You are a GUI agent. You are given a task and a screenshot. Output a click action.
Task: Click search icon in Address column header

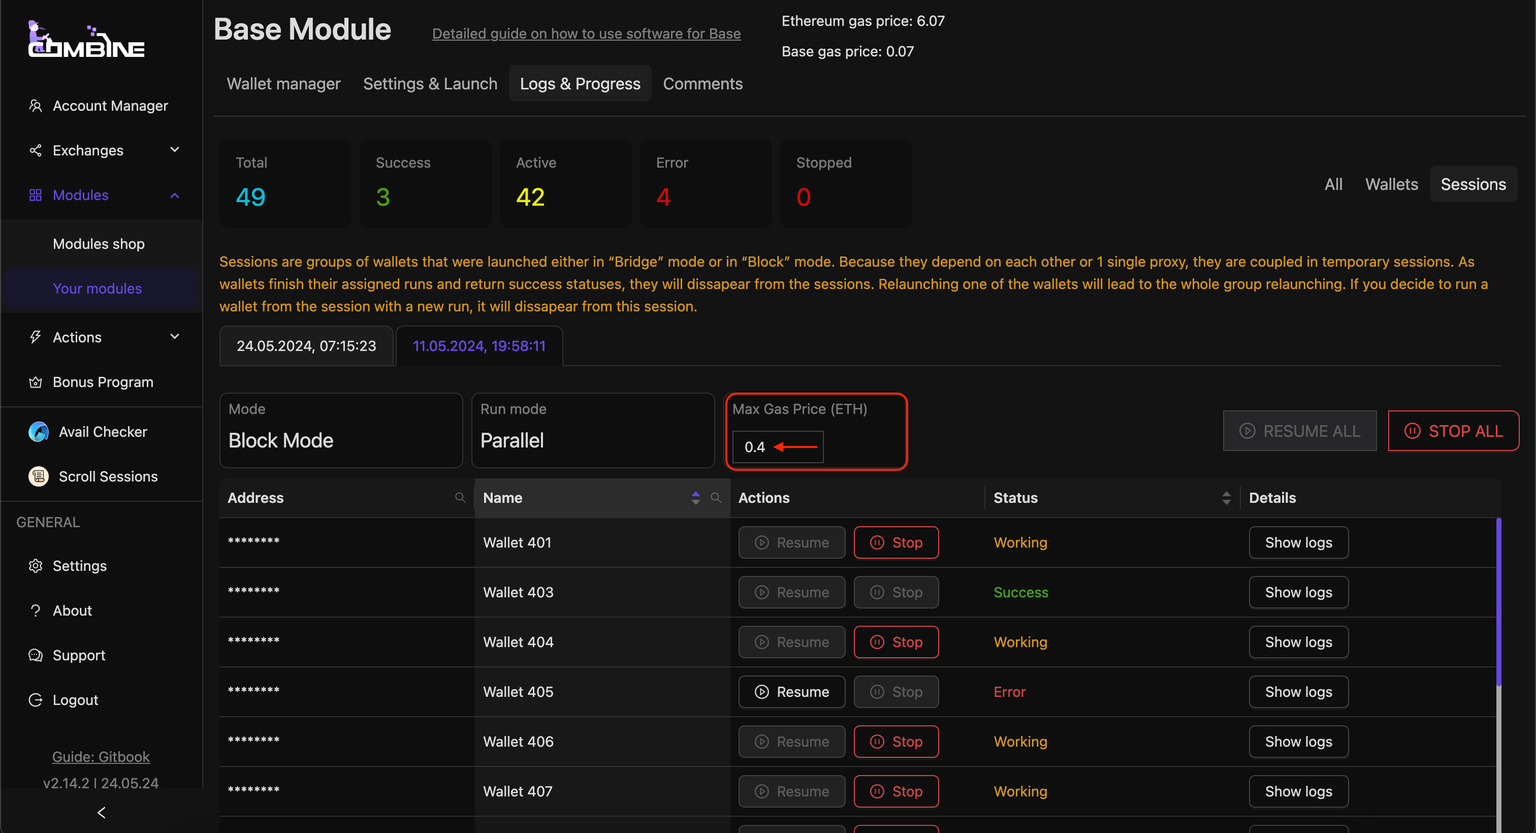[x=460, y=498]
